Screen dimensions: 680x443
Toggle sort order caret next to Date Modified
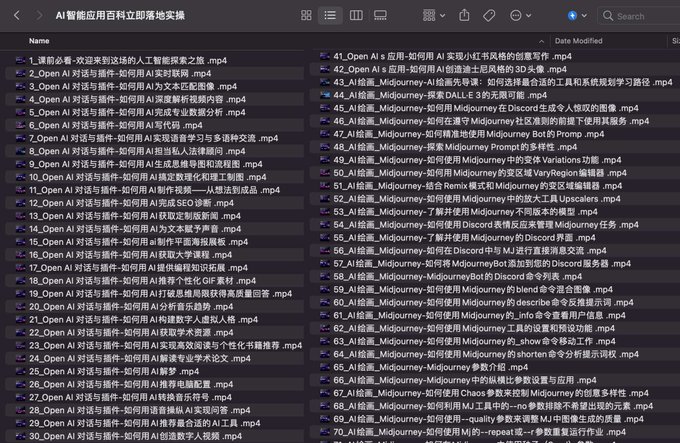[x=541, y=41]
